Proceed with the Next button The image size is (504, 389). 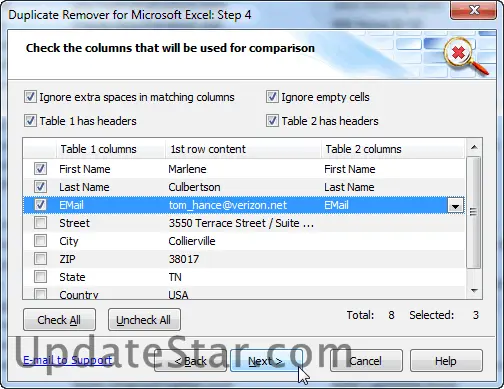(x=266, y=361)
